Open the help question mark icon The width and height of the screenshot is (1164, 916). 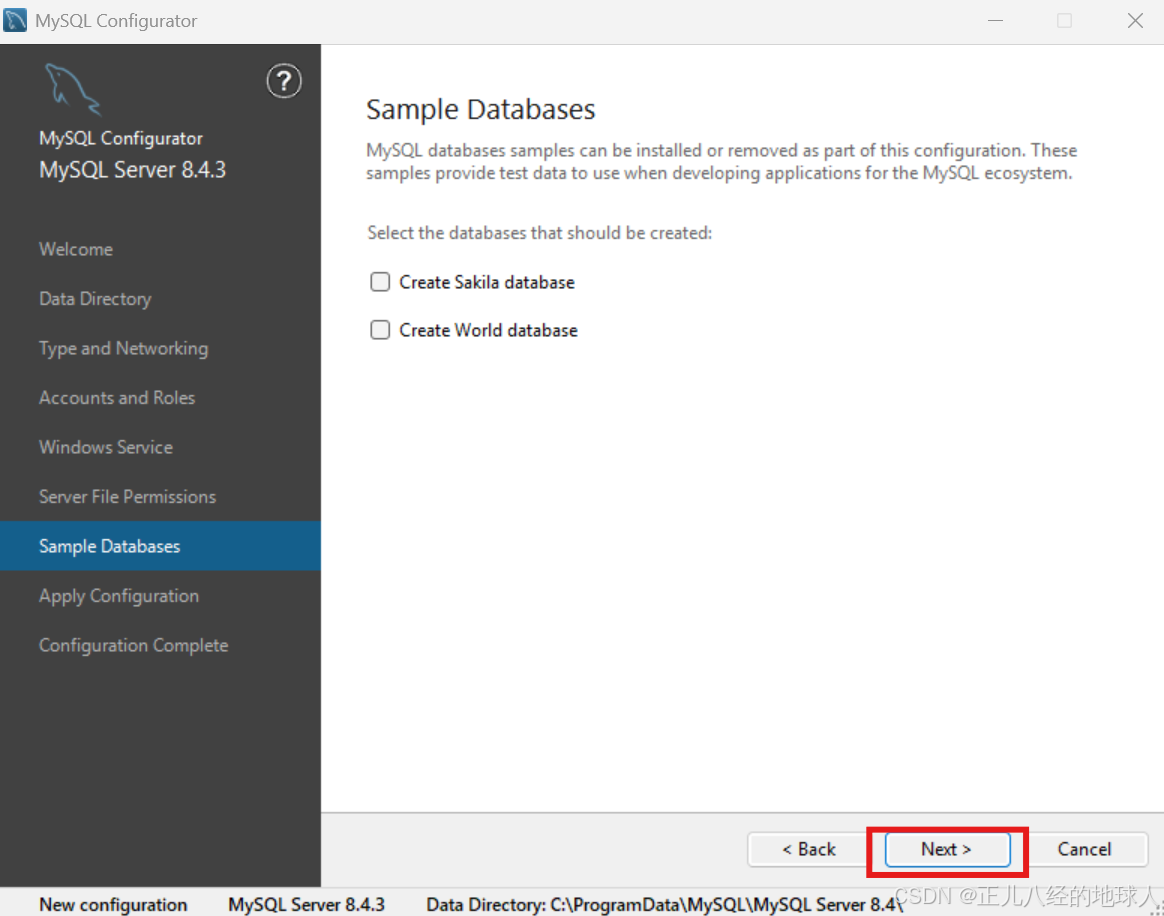[x=284, y=81]
